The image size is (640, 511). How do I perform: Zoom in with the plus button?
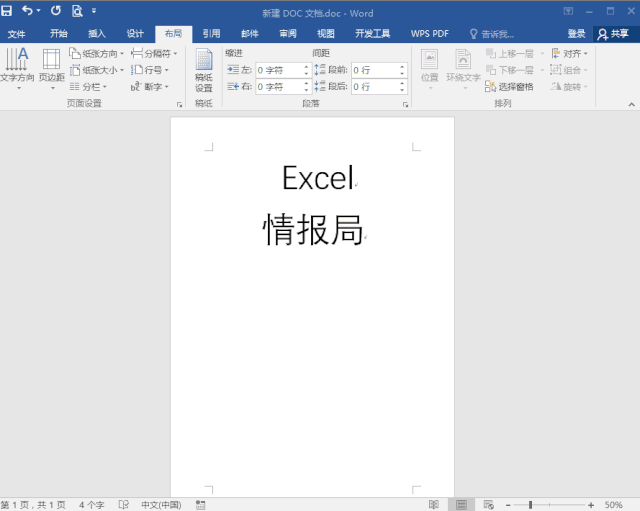pyautogui.click(x=591, y=505)
